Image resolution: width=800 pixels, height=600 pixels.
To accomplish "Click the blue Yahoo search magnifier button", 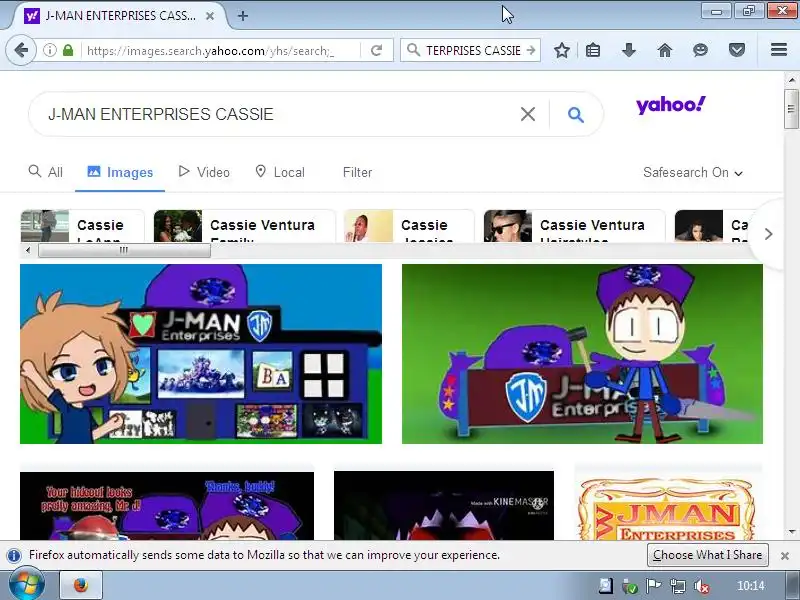I will coord(576,114).
